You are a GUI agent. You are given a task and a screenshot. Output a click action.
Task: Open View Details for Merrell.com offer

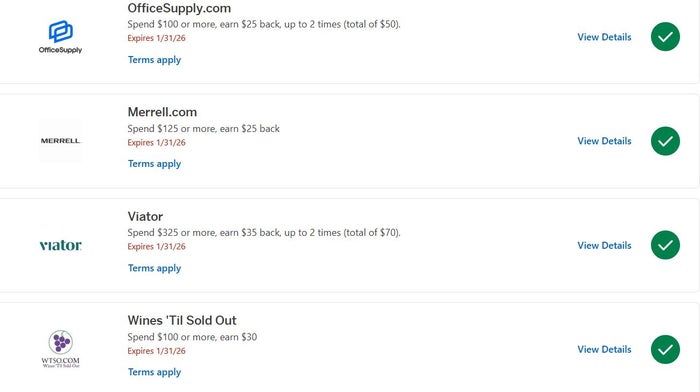(x=604, y=141)
